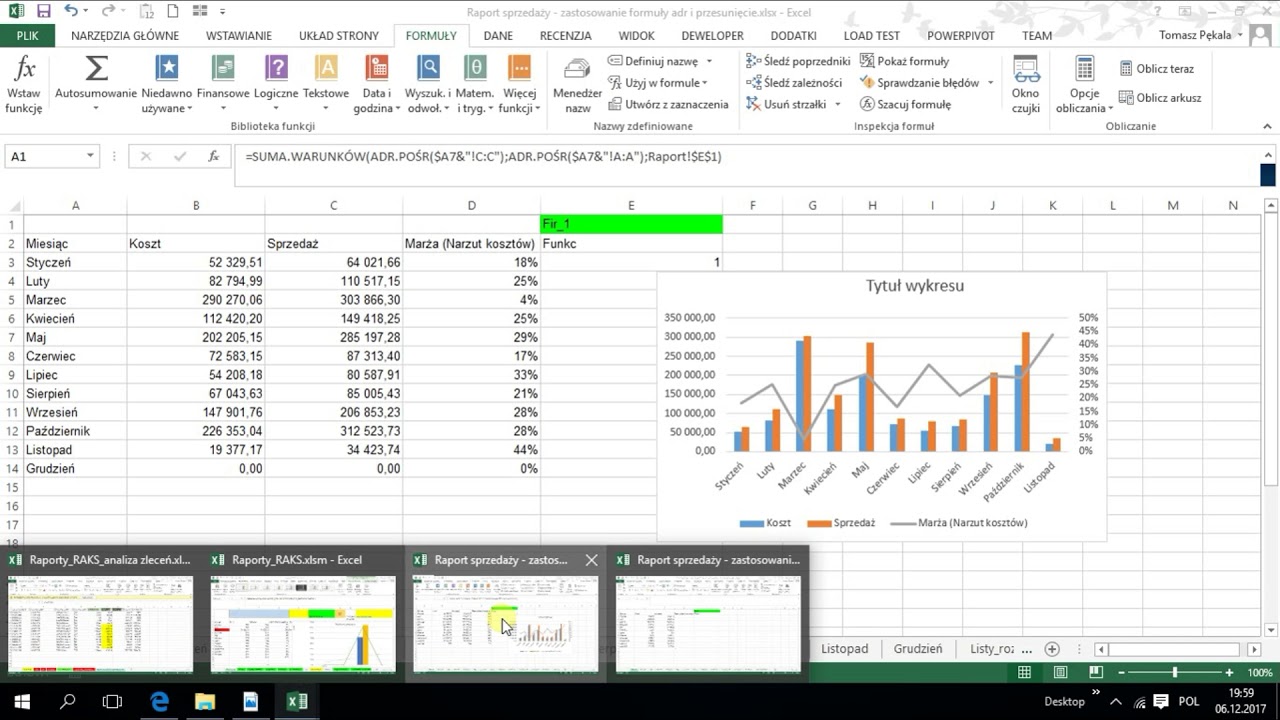Click the chart title Tytuł wykresu

pos(914,286)
